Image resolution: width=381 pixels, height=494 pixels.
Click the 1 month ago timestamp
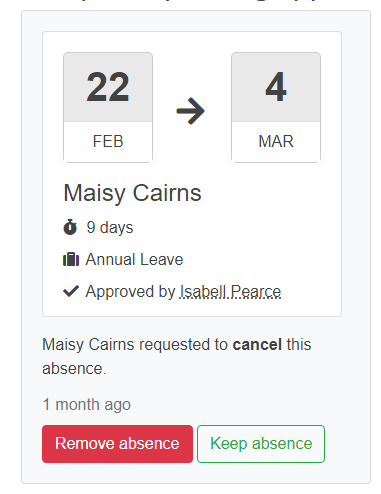point(87,405)
